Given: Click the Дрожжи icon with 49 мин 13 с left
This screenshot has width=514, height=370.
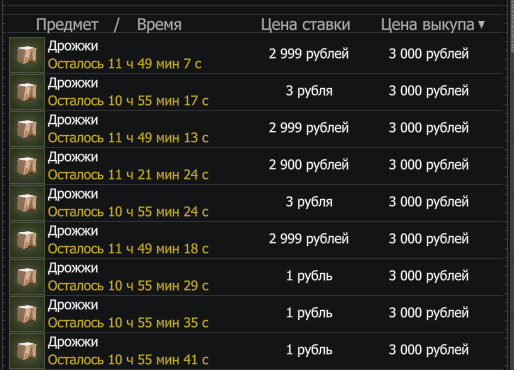Looking at the screenshot, I should coord(27,129).
